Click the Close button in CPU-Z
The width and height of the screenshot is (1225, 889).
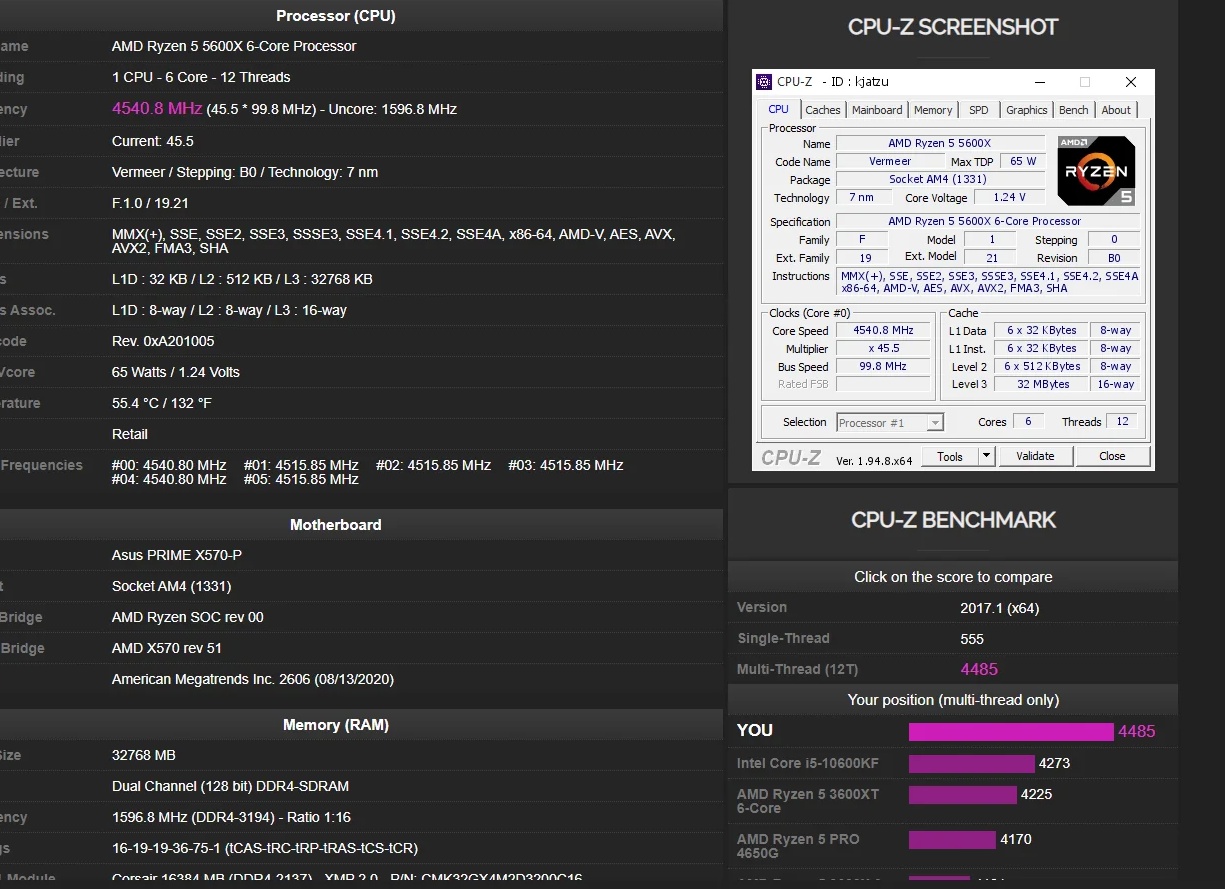tap(1112, 456)
